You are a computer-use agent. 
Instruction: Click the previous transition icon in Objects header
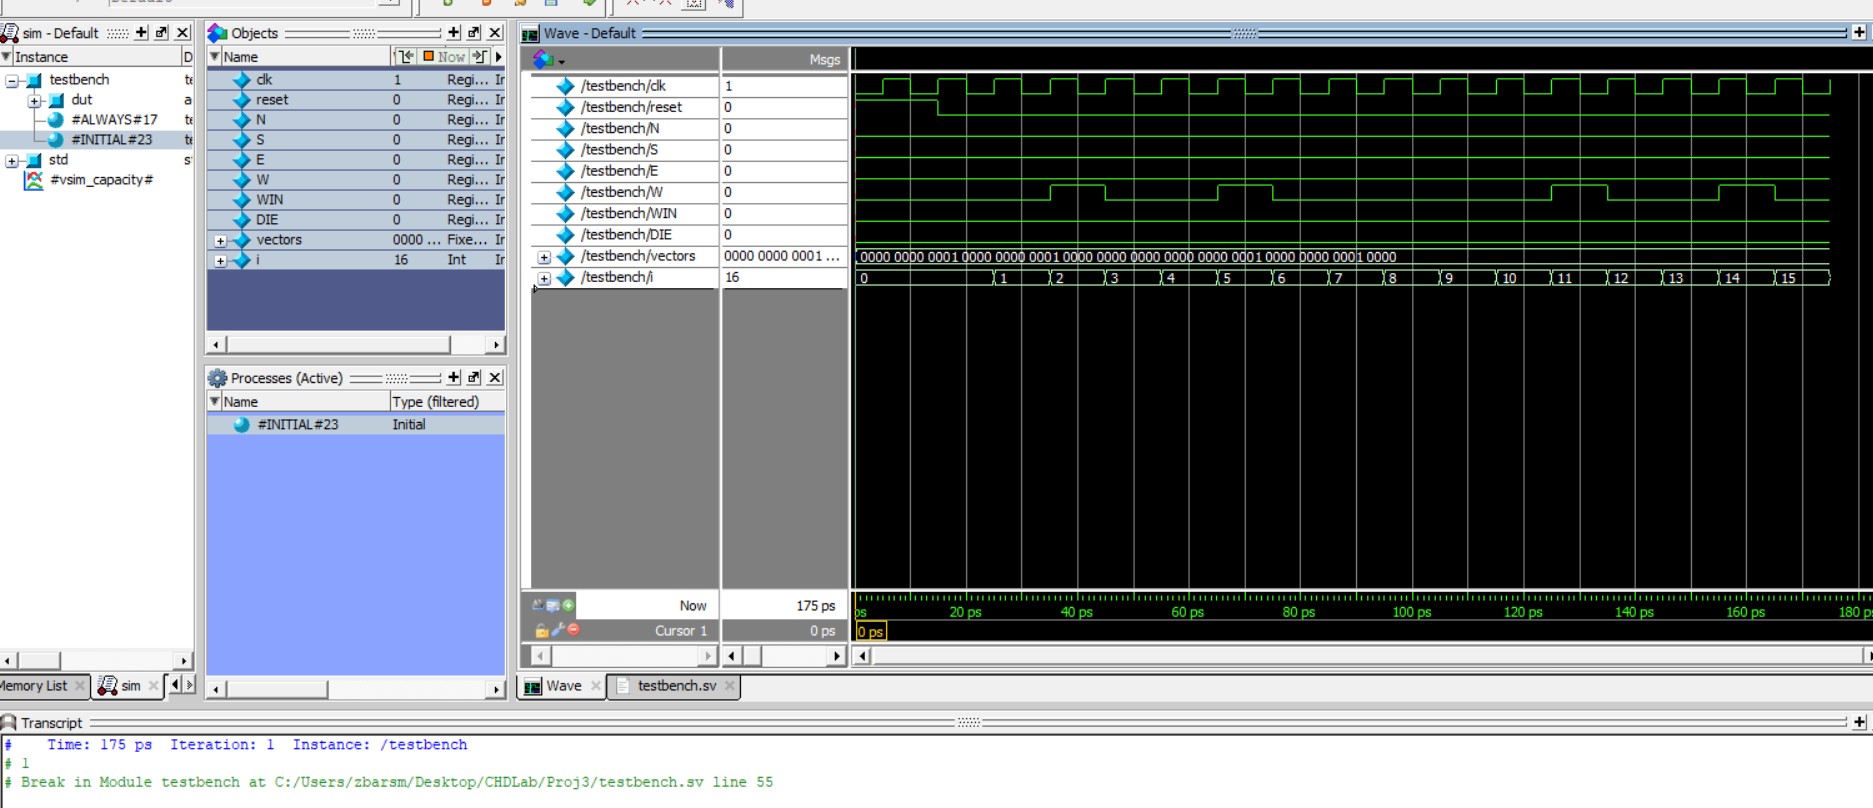pos(404,57)
